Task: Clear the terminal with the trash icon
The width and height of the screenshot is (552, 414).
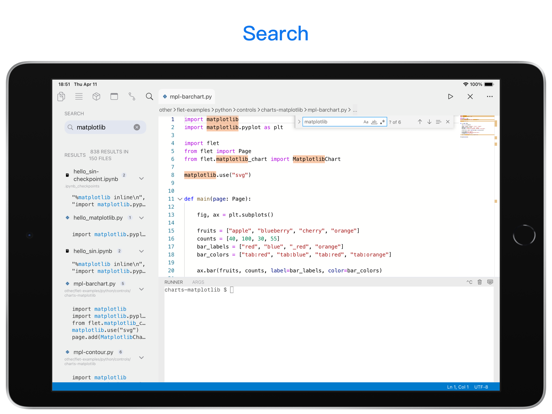Action: pyautogui.click(x=479, y=282)
